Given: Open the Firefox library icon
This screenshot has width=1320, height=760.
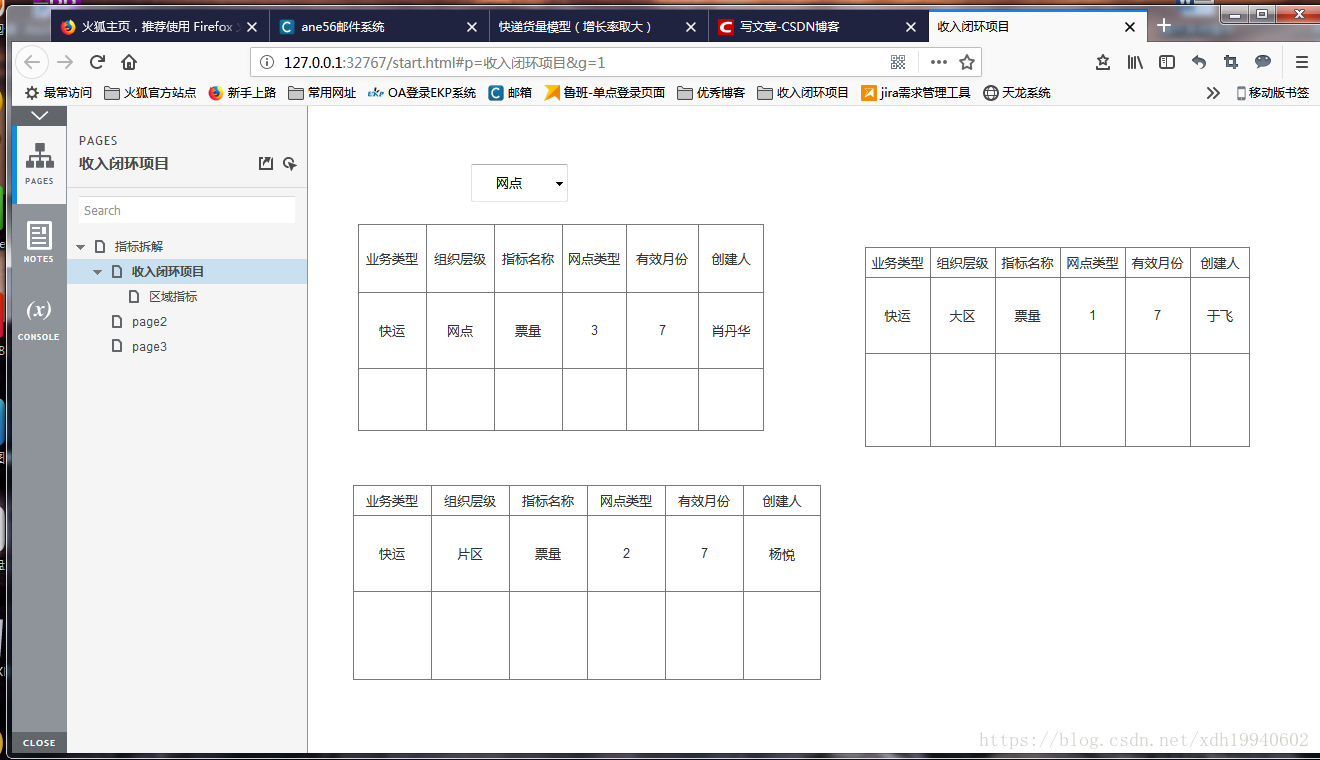Looking at the screenshot, I should click(1135, 62).
